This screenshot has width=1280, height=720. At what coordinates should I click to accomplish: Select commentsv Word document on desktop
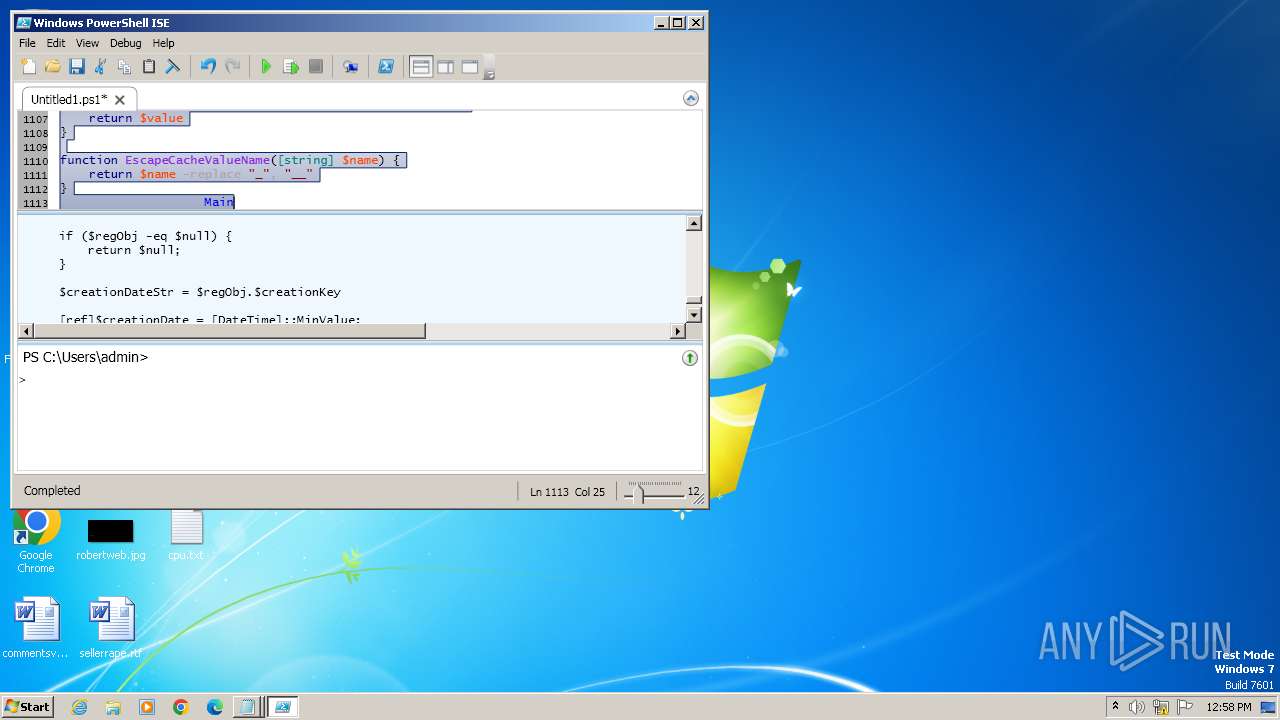tap(36, 628)
